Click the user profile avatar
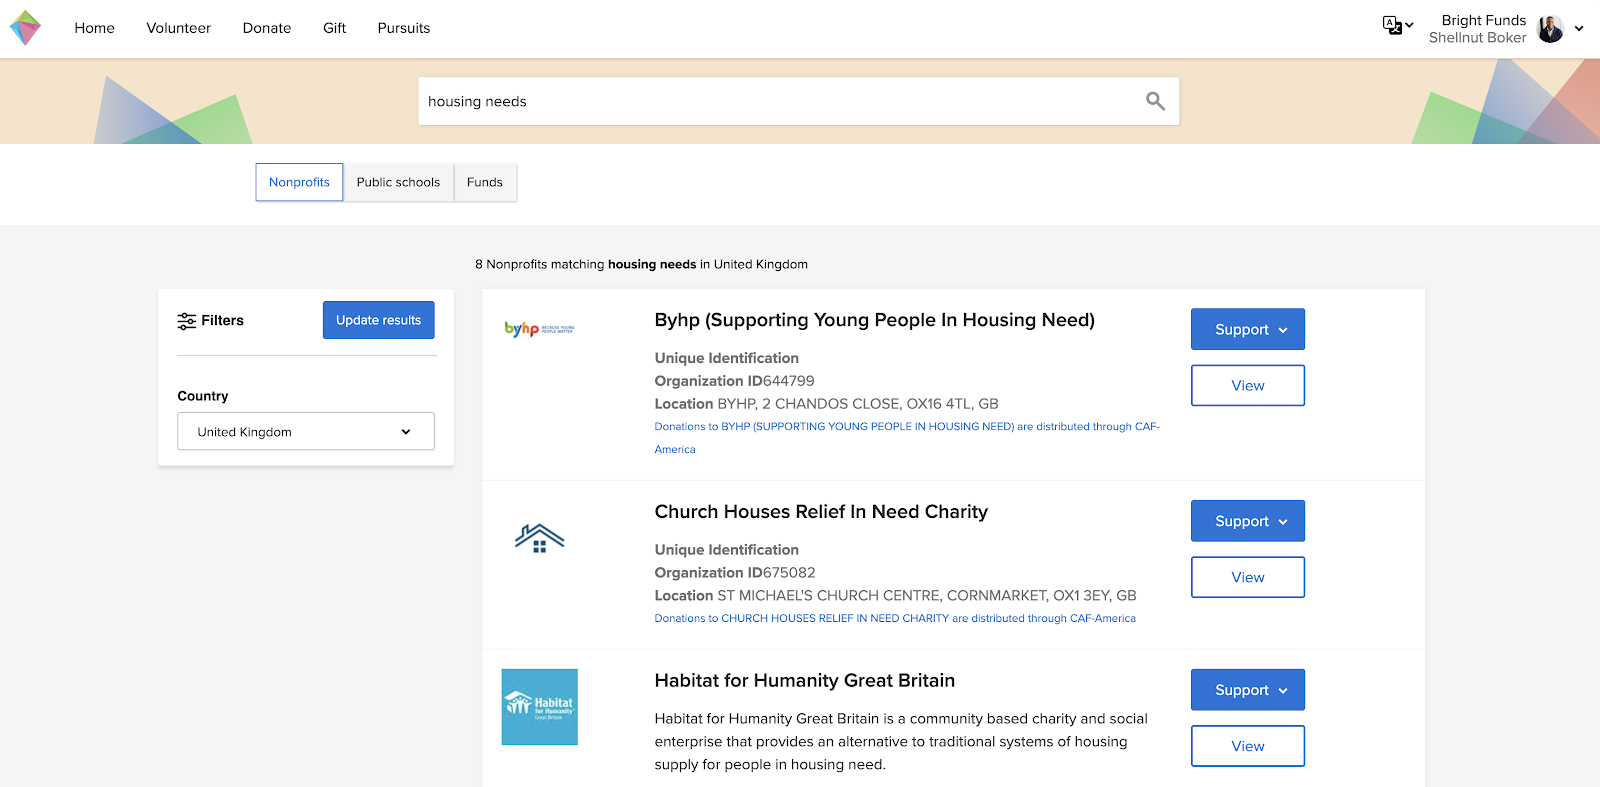This screenshot has height=787, width=1600. point(1550,29)
